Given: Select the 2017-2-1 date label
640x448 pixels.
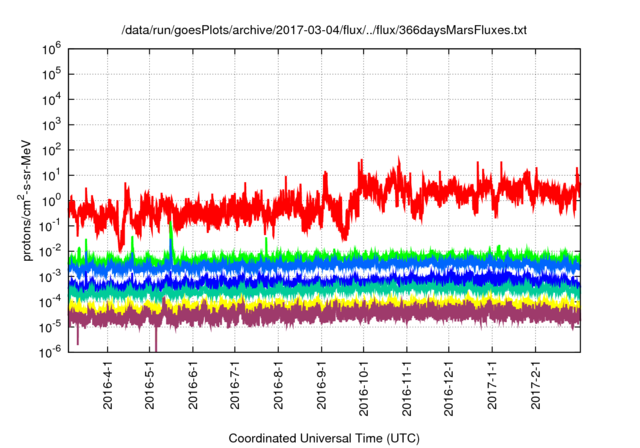Looking at the screenshot, I should pyautogui.click(x=536, y=384).
